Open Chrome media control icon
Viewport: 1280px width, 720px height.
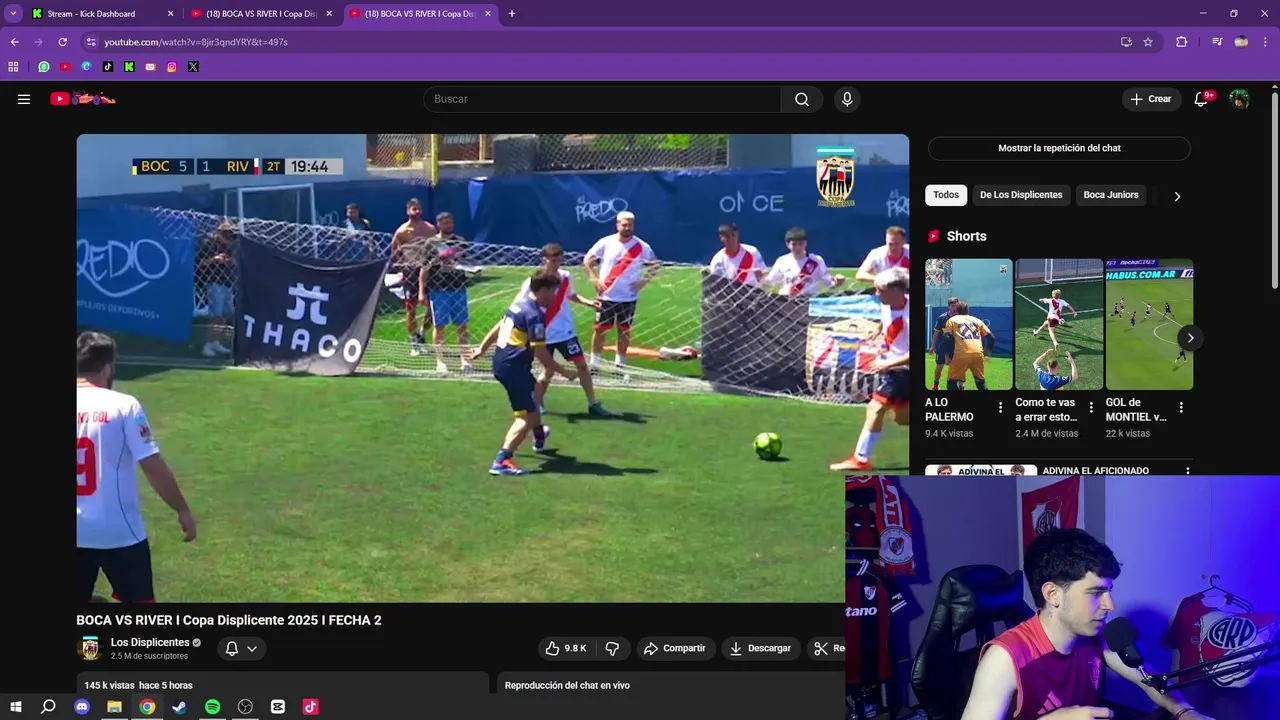tap(1217, 42)
